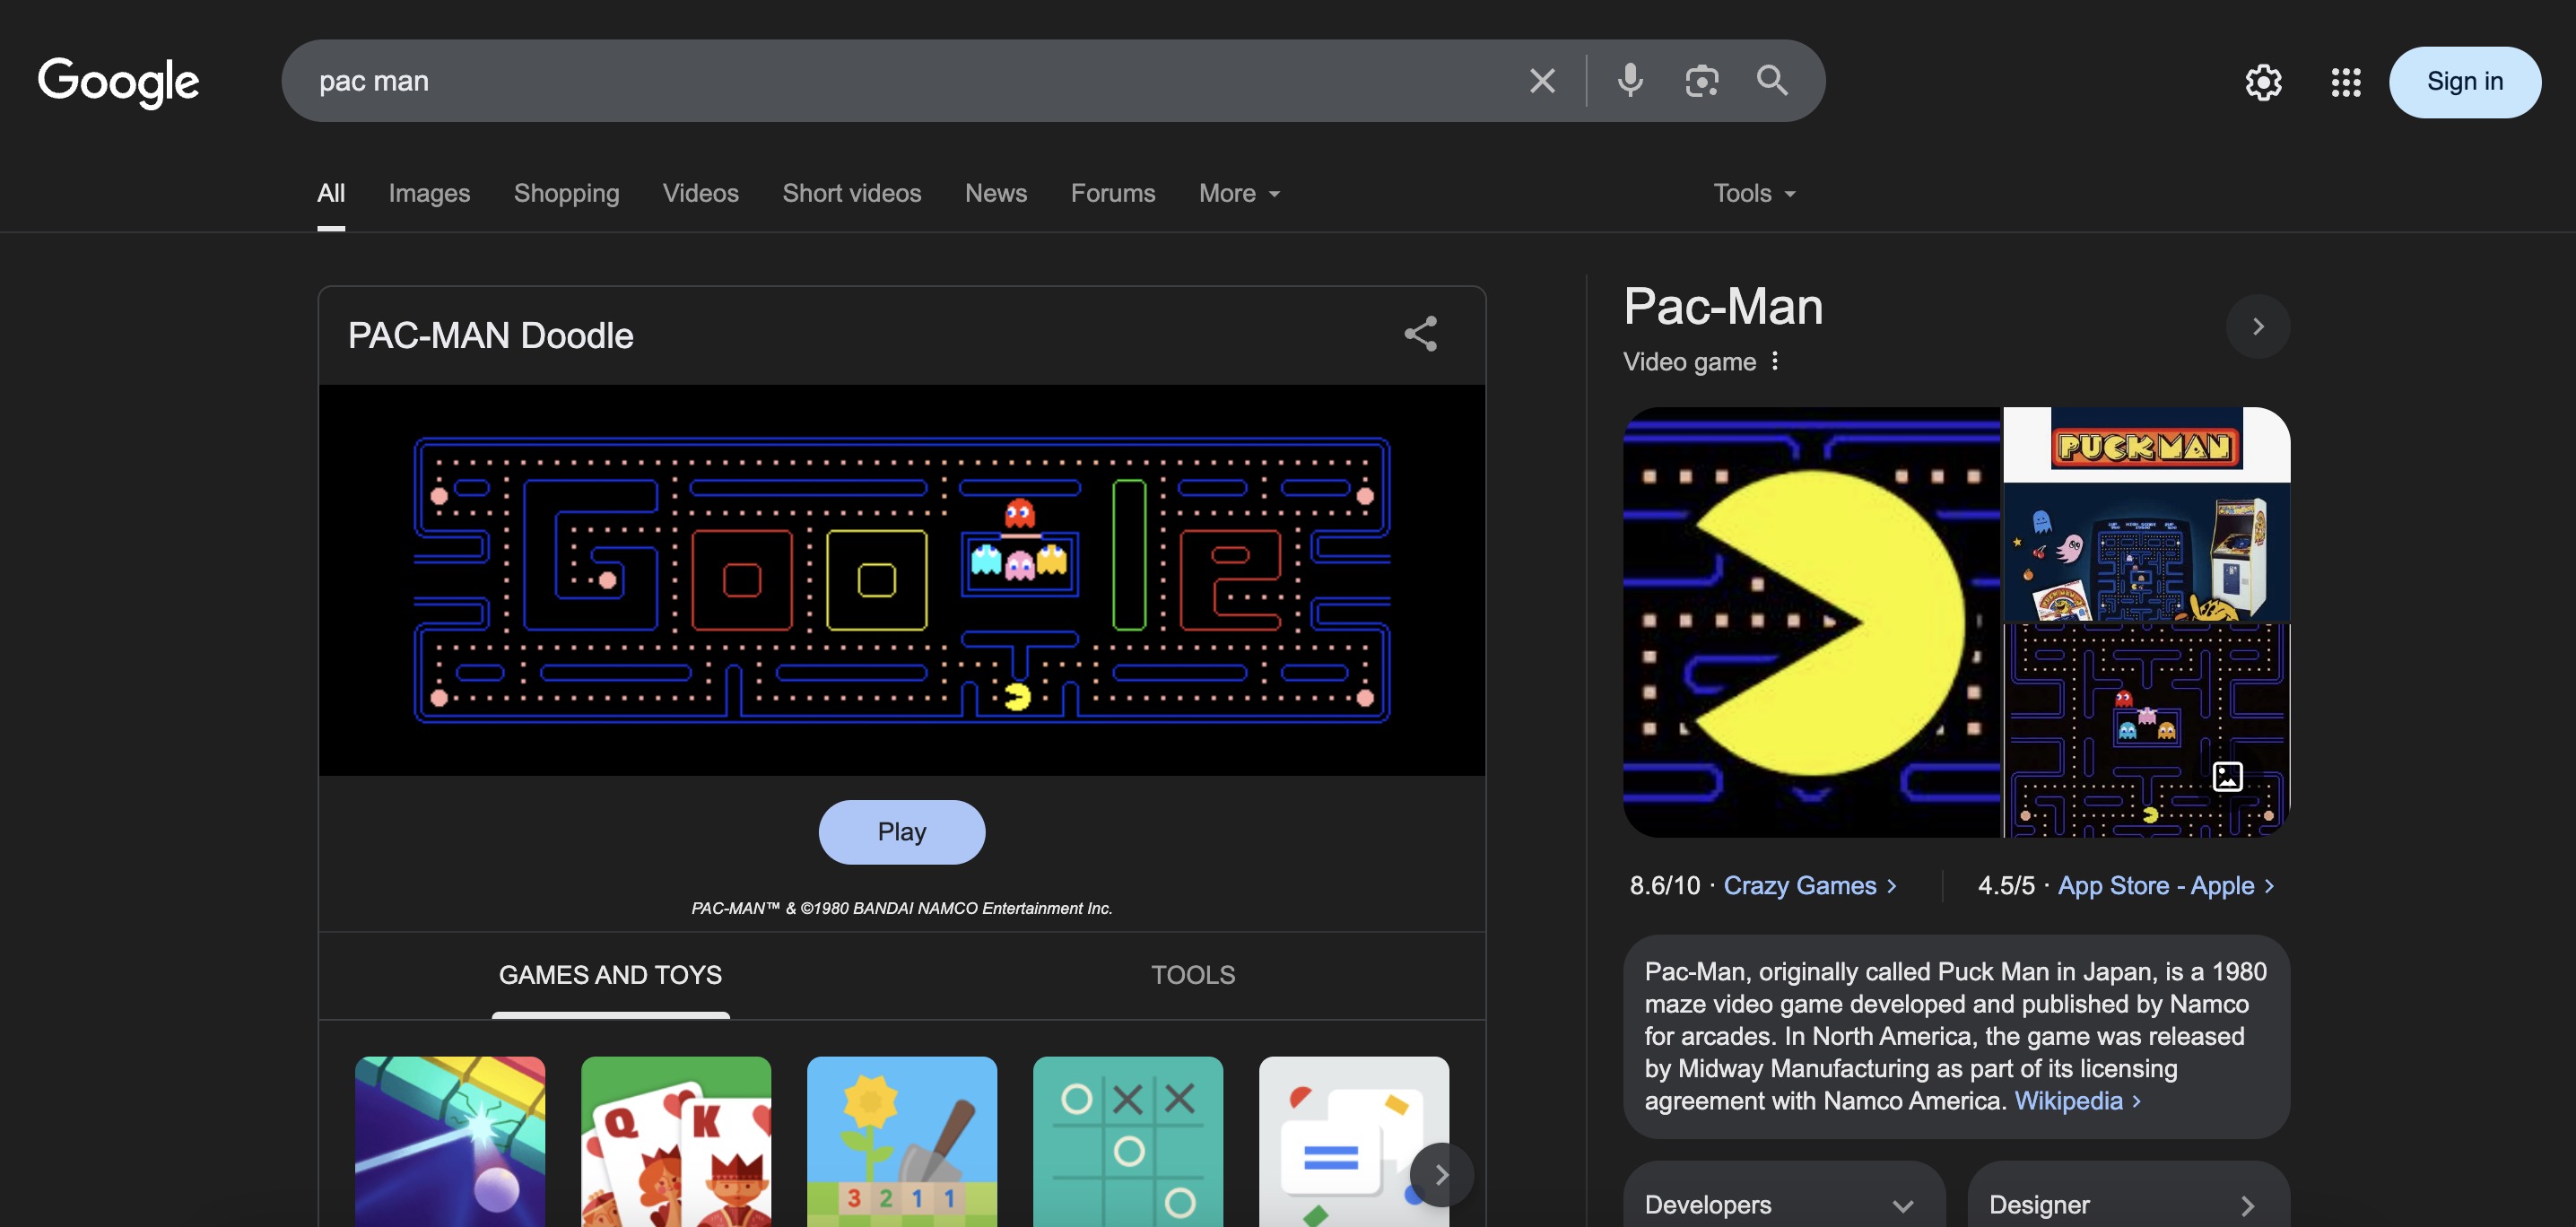Open the tic-tac-toe game thumbnail
This screenshot has height=1227, width=2576.
coord(1127,1141)
